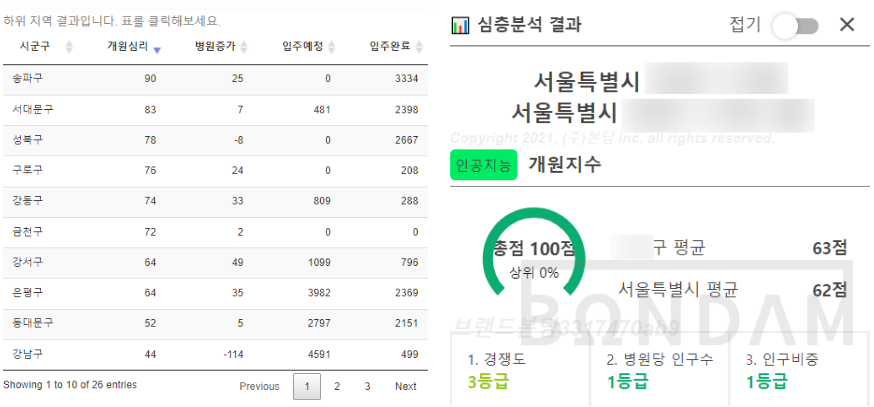Toggle the 접기 switch

795,25
